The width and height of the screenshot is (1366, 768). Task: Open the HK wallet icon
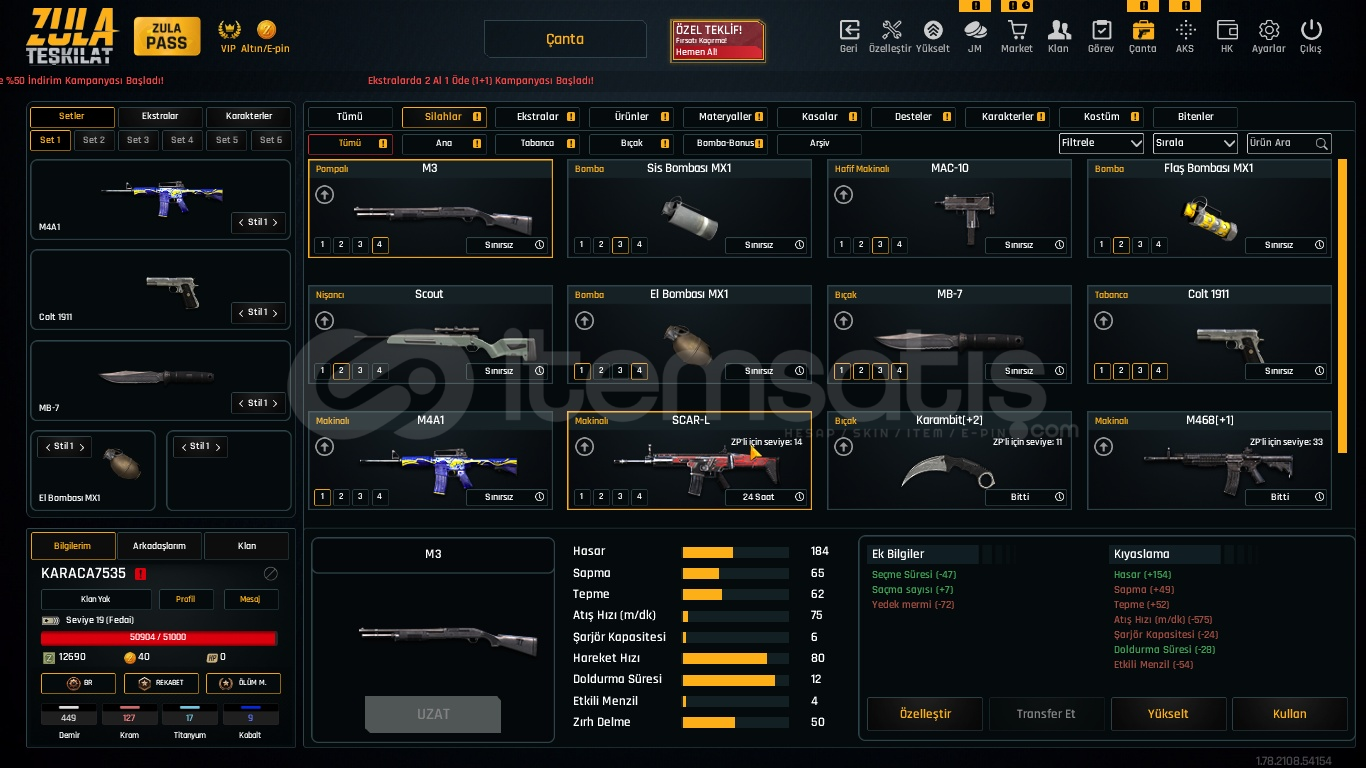pyautogui.click(x=1227, y=30)
